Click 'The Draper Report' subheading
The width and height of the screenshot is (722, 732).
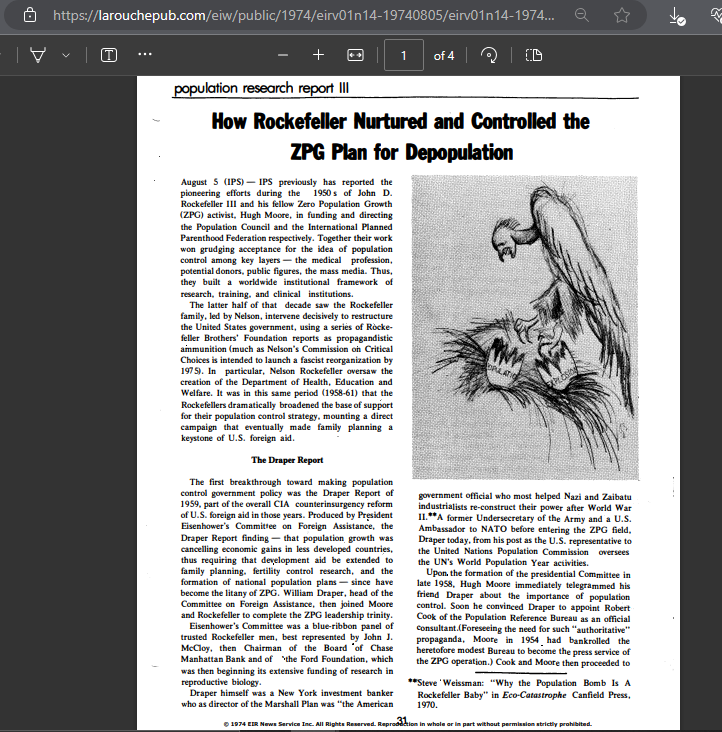tap(287, 460)
